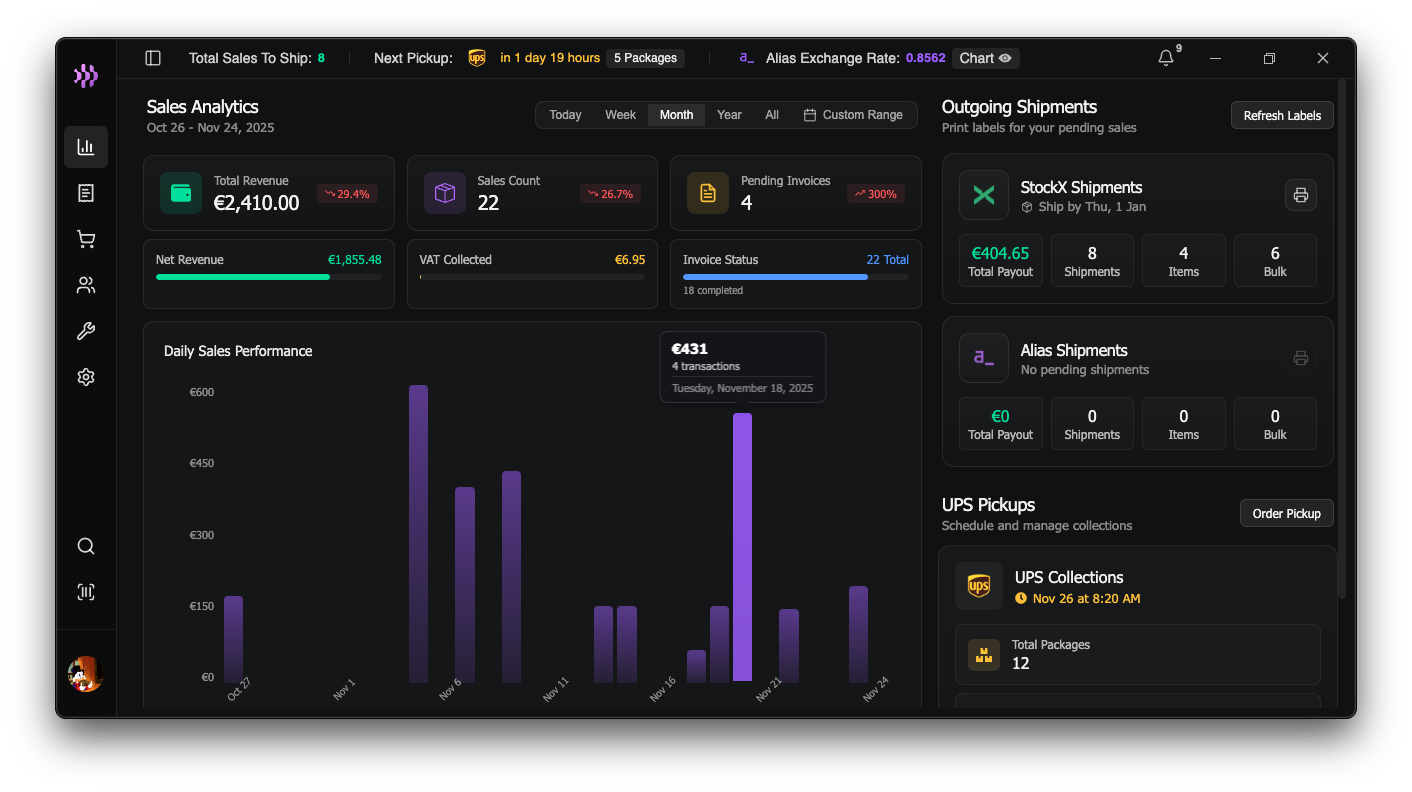Open the Custom Range date picker
The image size is (1412, 792).
(x=853, y=115)
